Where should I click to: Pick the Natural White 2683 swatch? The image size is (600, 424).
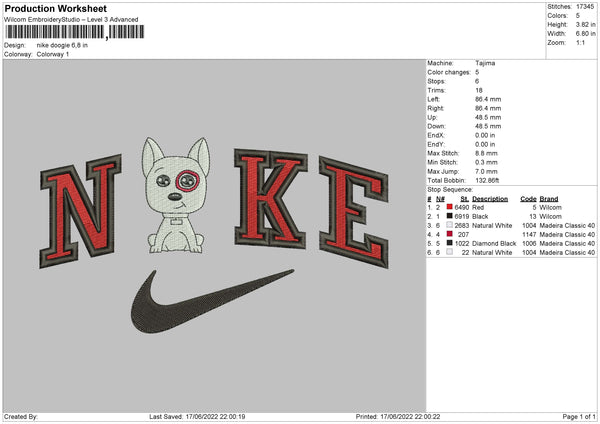coord(450,225)
